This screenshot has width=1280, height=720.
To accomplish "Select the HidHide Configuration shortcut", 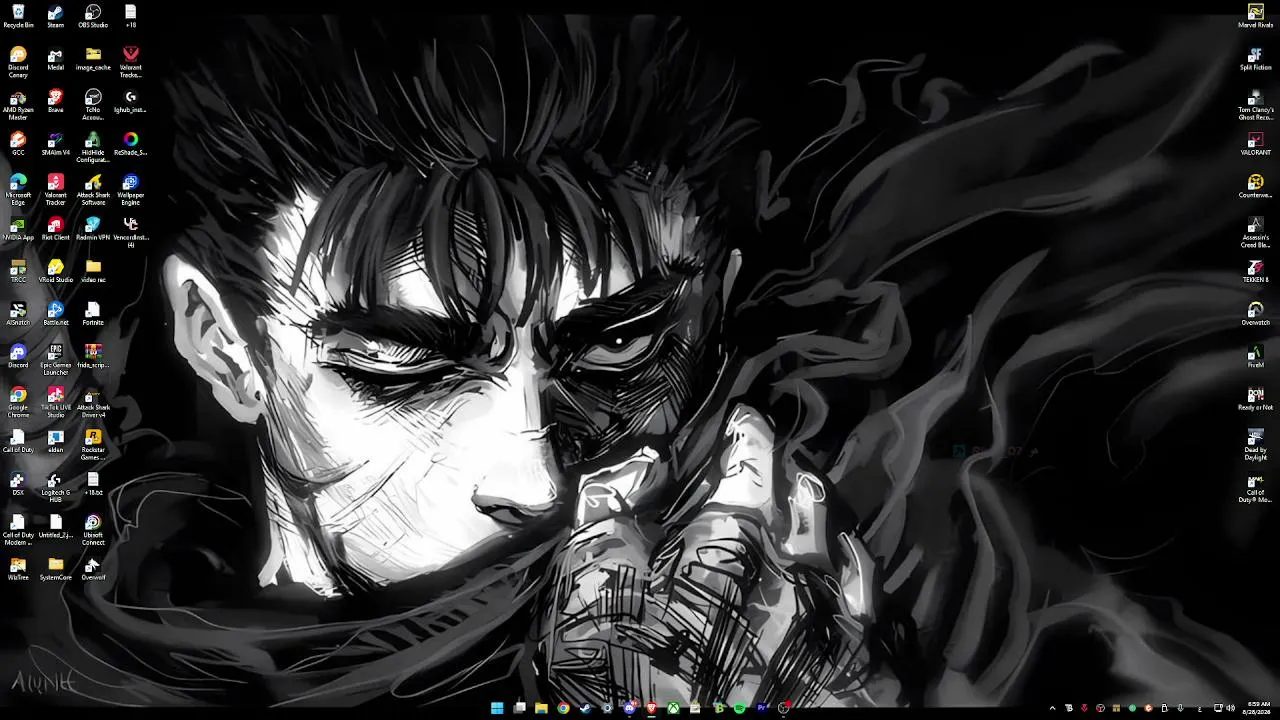I will pyautogui.click(x=93, y=148).
